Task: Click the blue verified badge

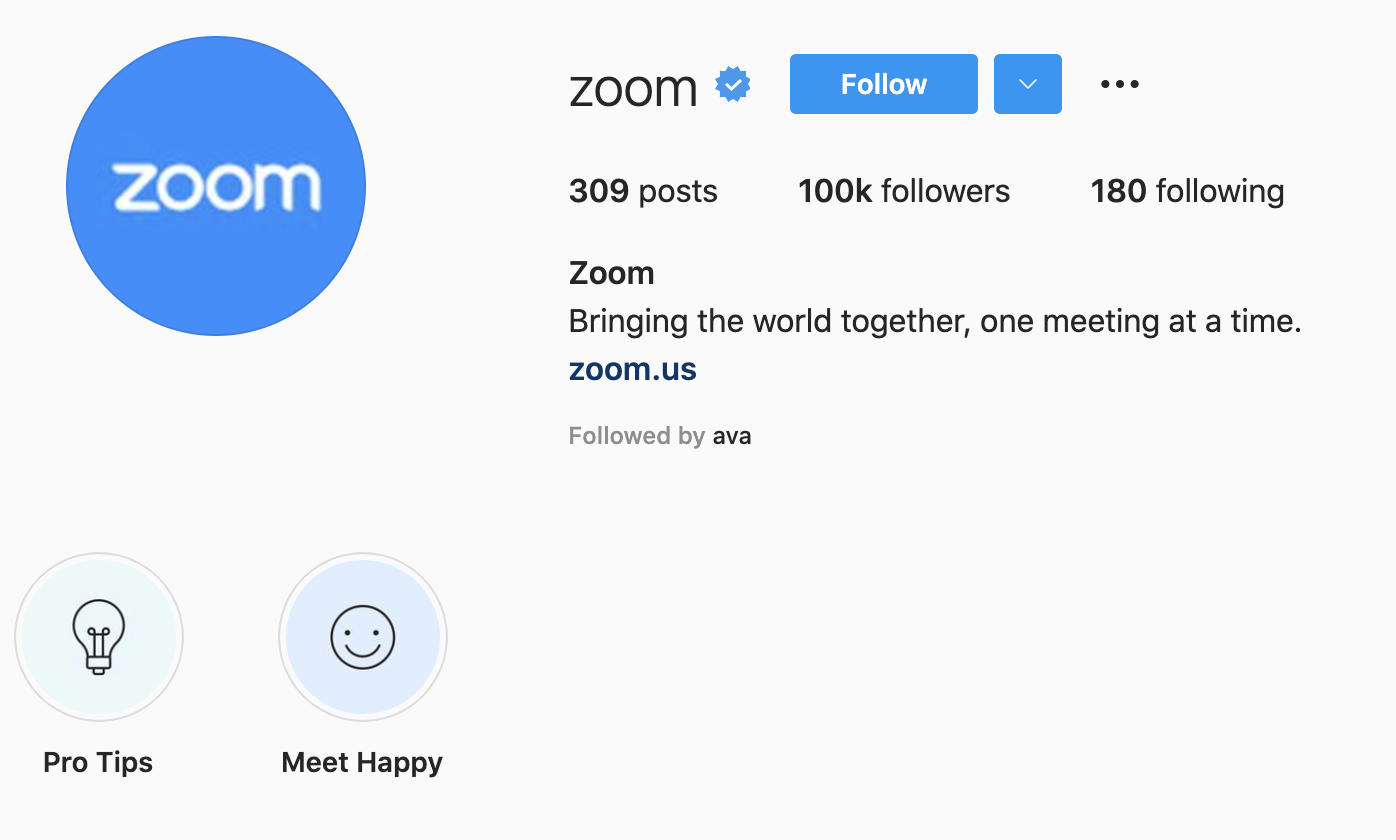Action: point(733,85)
